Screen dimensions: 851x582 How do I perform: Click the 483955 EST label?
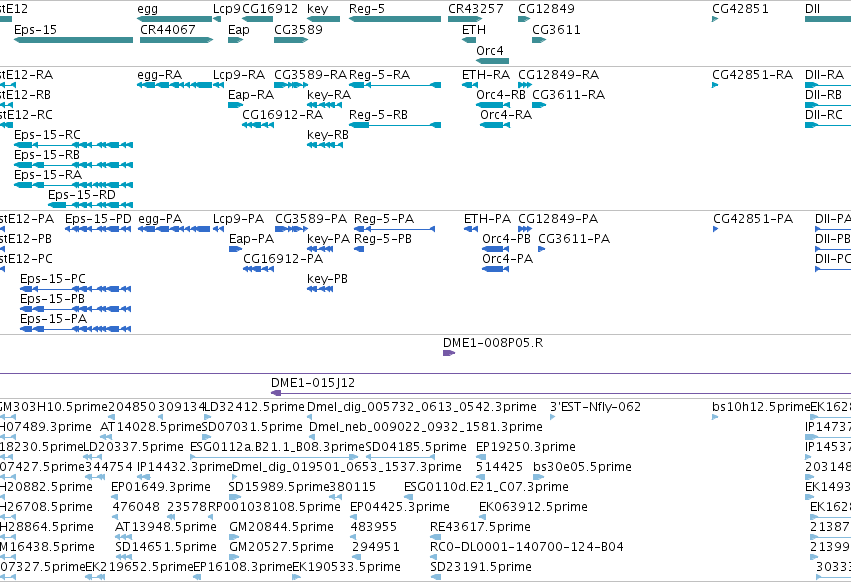coord(374,527)
